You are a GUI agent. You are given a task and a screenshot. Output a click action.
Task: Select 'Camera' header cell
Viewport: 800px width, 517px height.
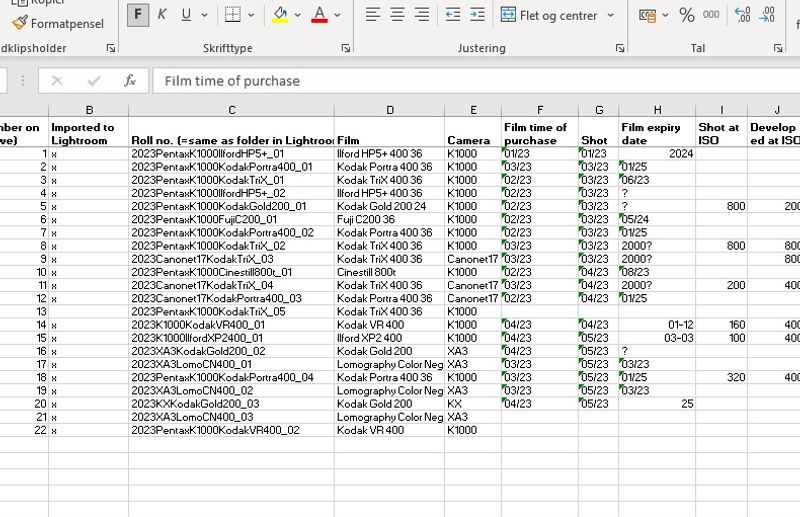[x=473, y=133]
